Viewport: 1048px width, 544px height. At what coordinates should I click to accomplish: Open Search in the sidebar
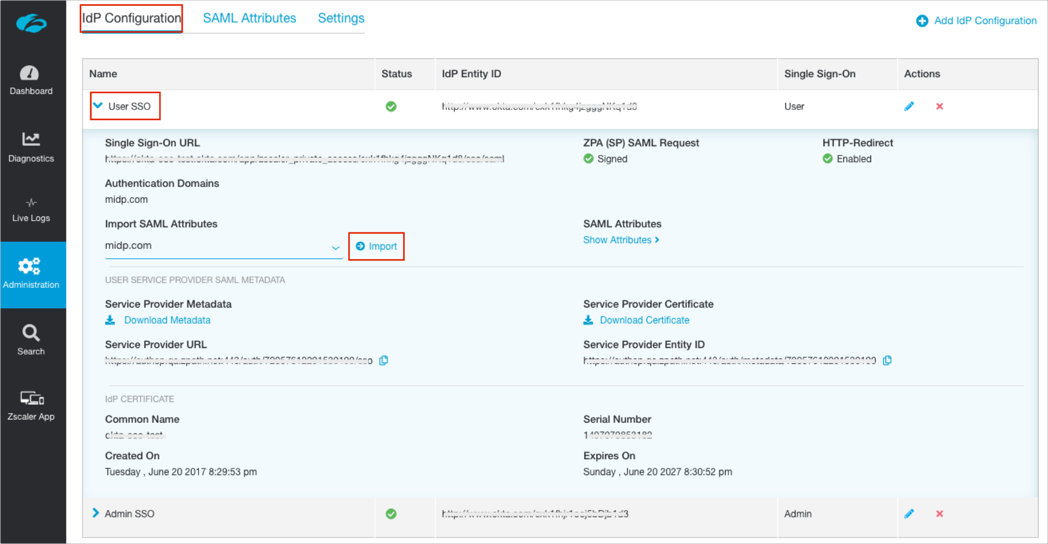(x=31, y=339)
